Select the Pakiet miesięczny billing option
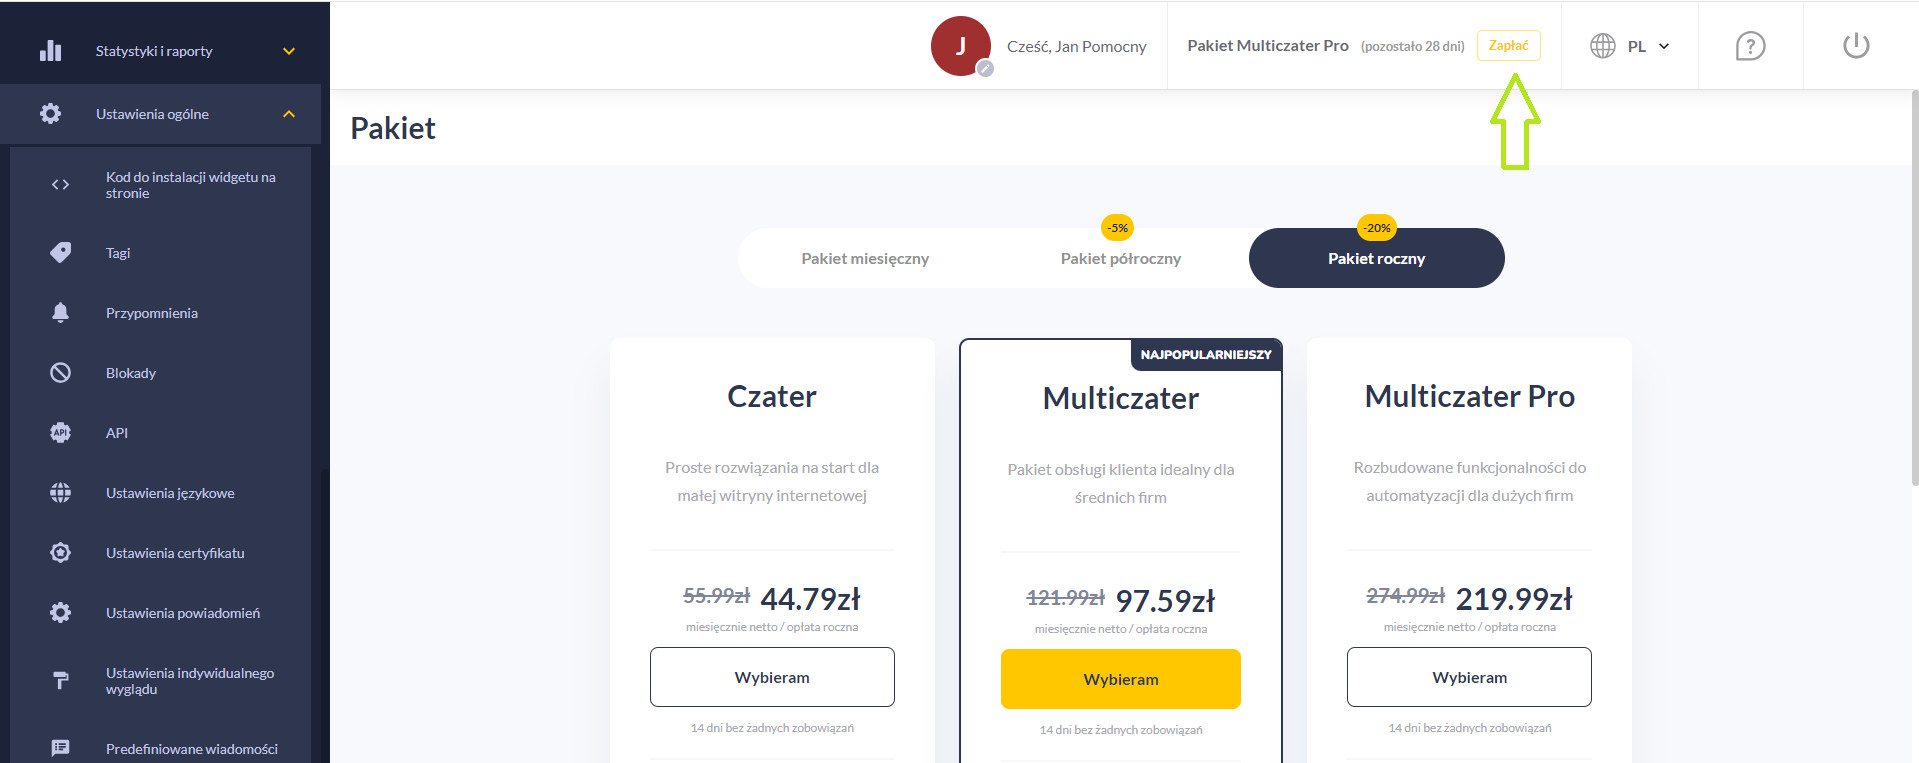This screenshot has width=1919, height=763. click(865, 258)
